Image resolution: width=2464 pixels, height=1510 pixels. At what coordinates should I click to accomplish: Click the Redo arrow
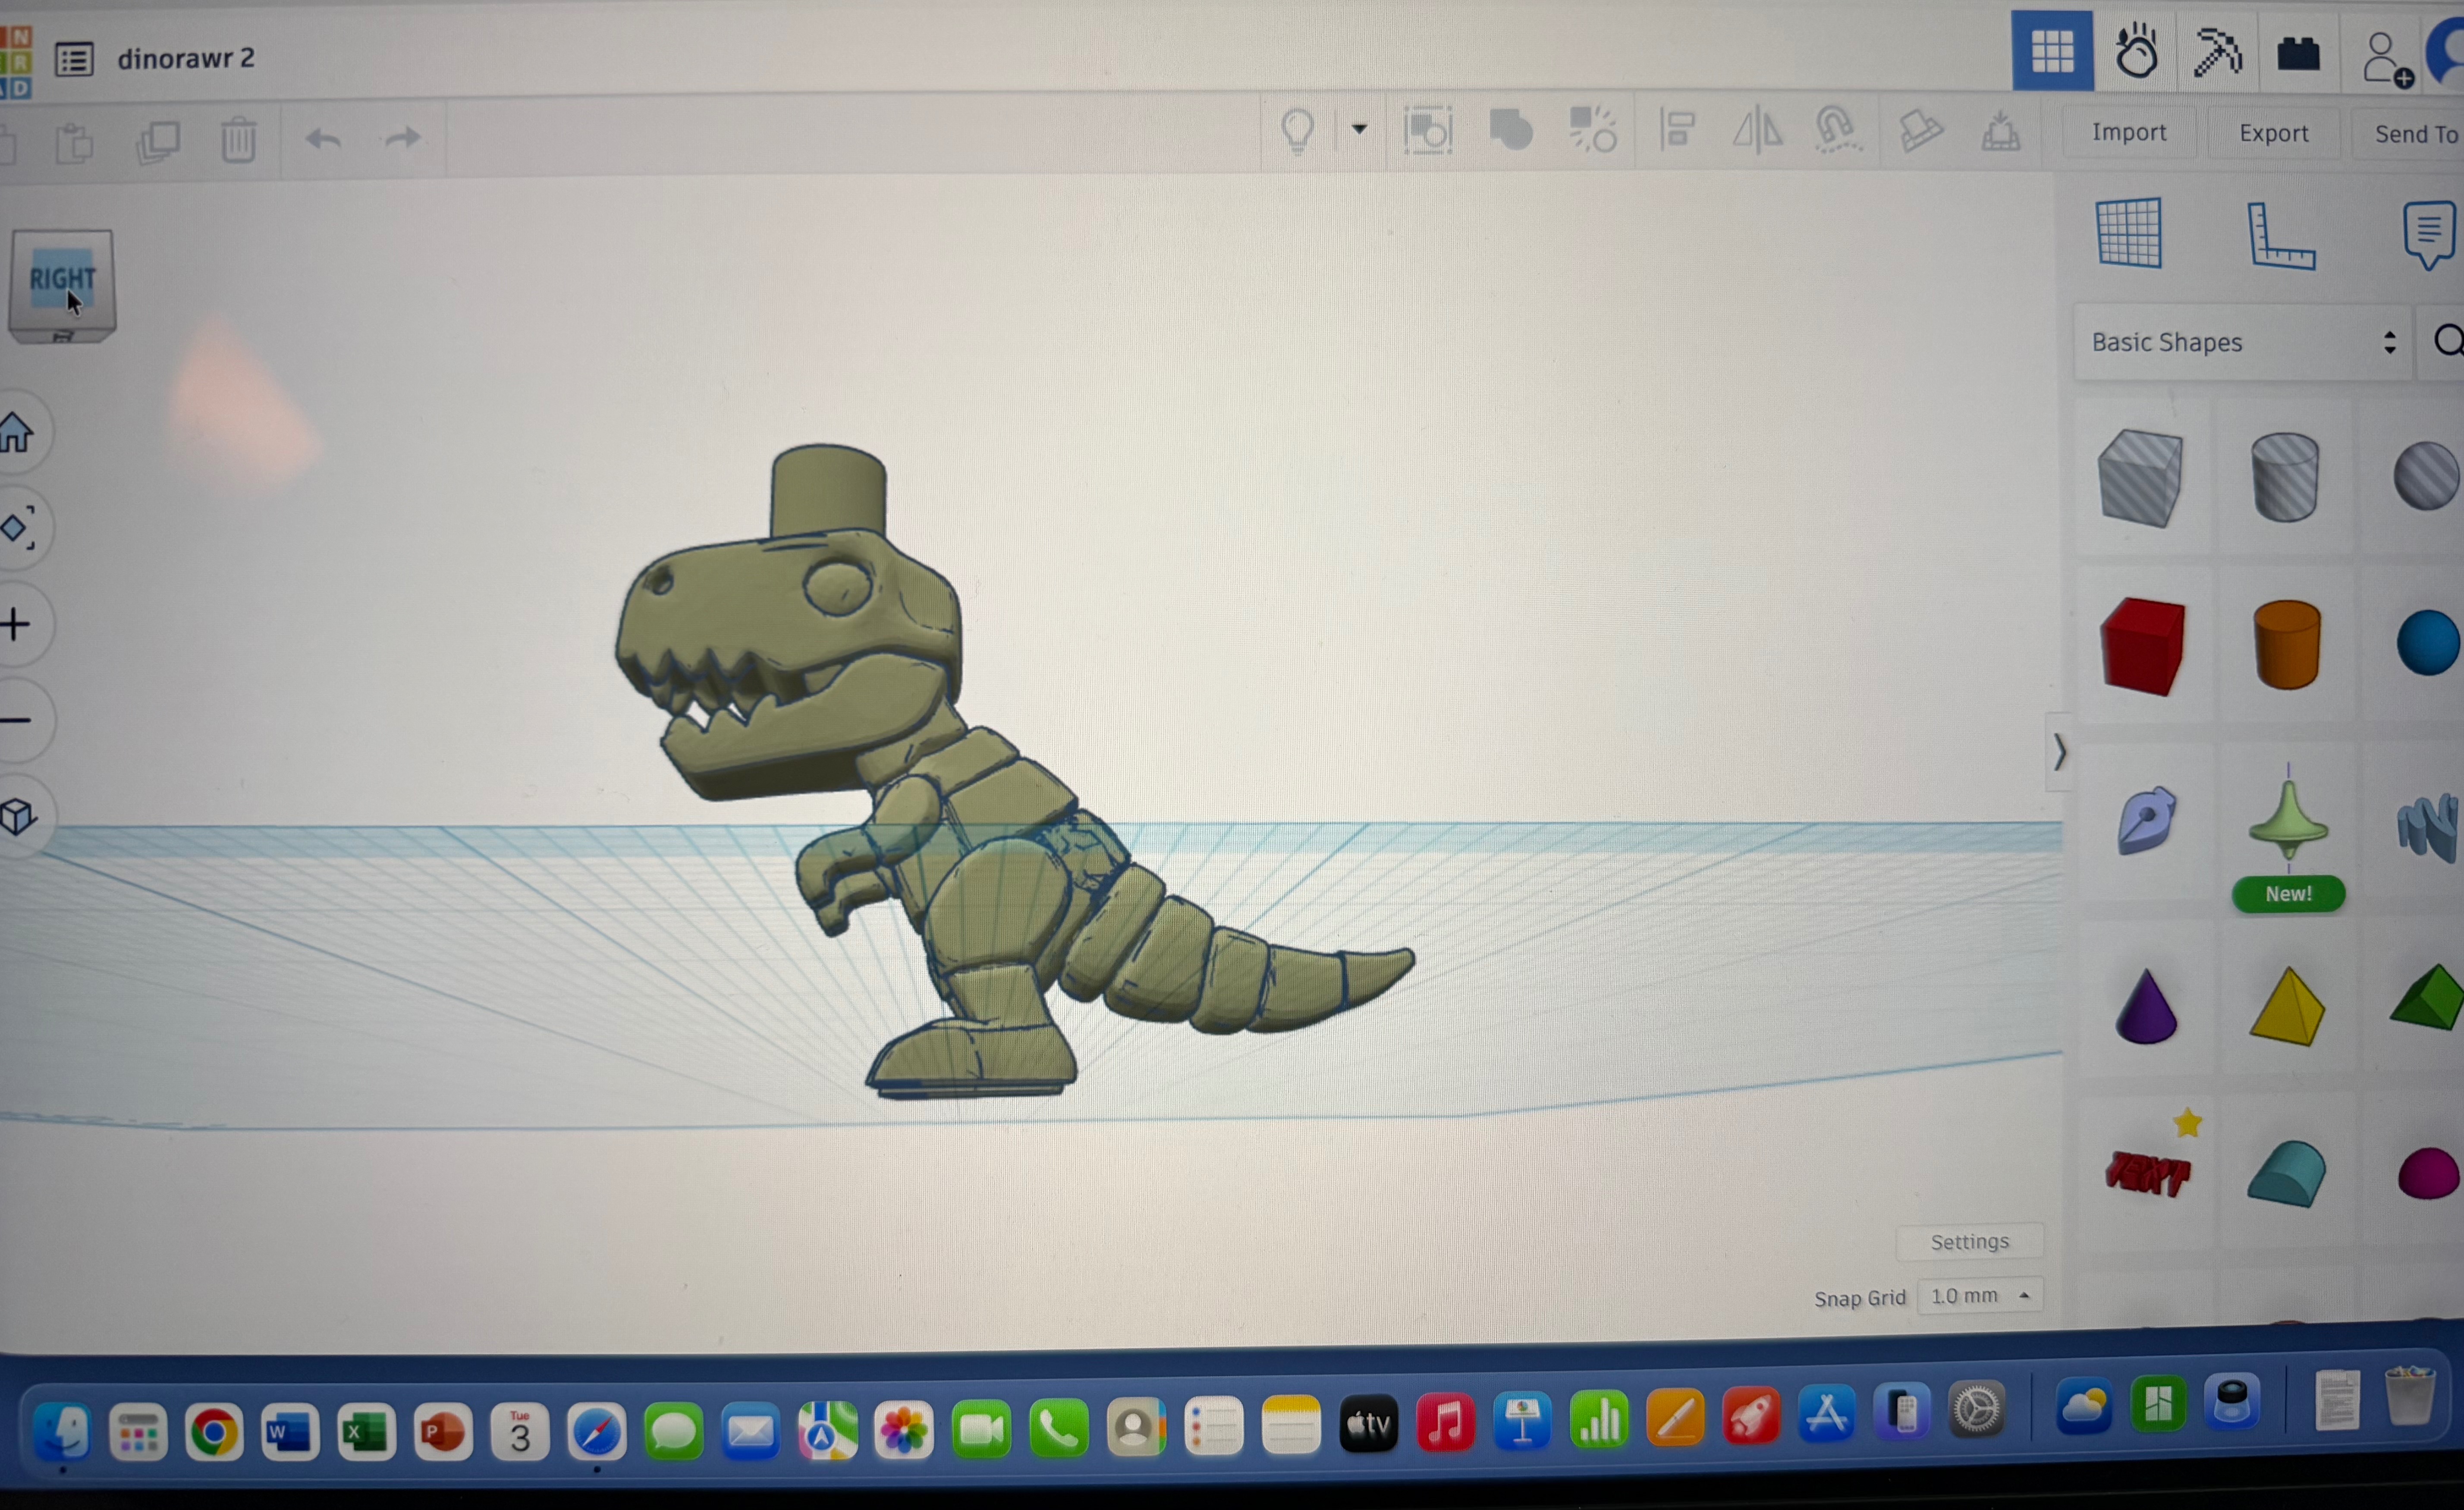tap(403, 138)
